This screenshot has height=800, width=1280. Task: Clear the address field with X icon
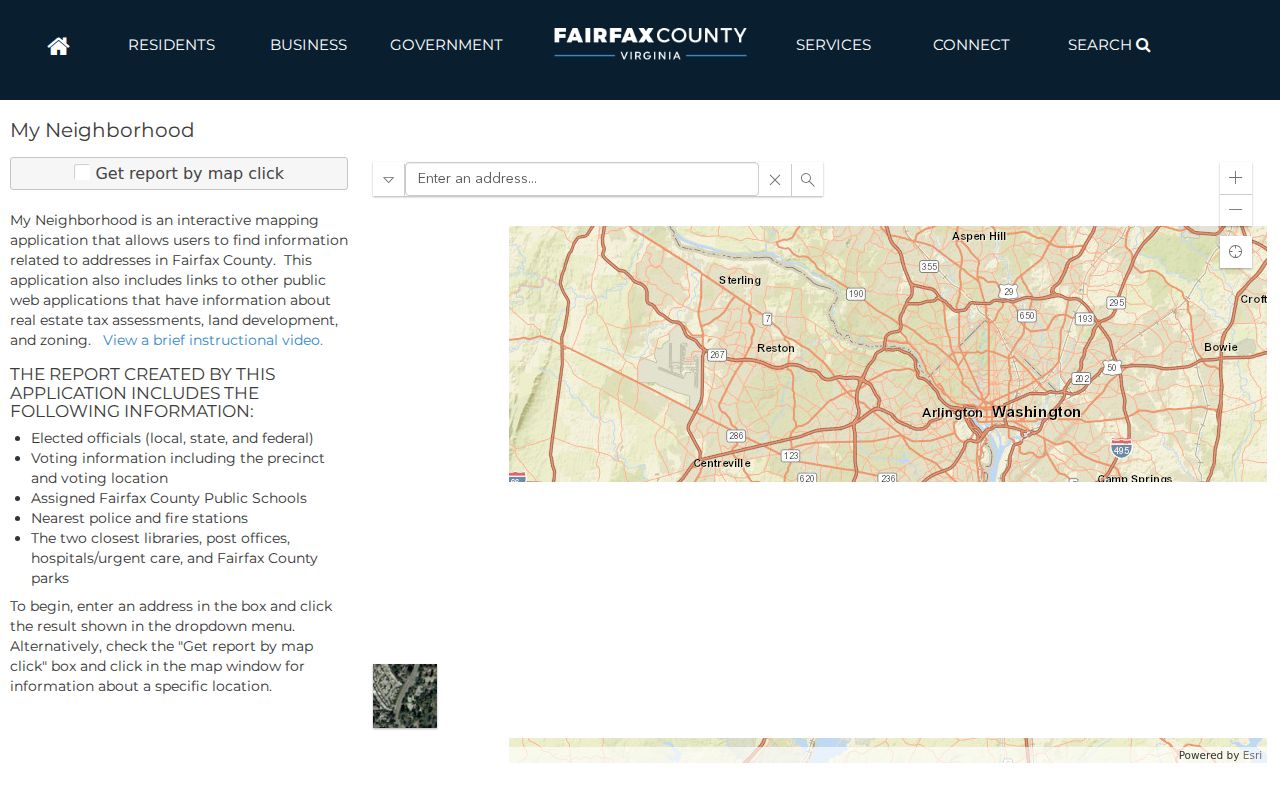[775, 180]
